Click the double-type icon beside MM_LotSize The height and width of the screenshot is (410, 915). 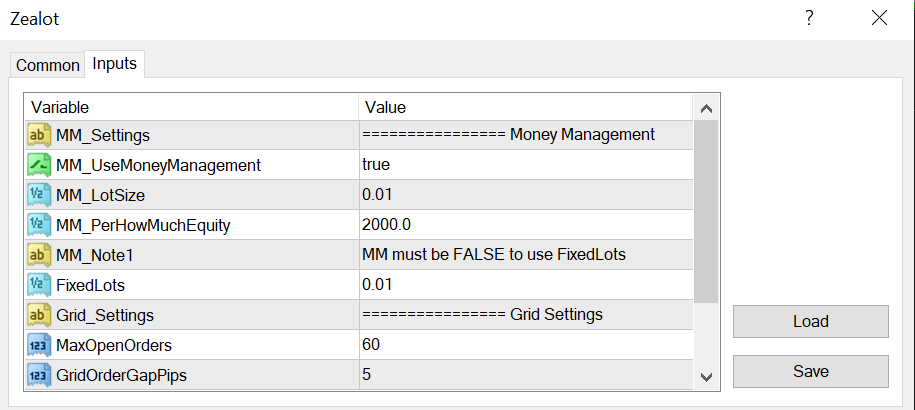(x=39, y=195)
